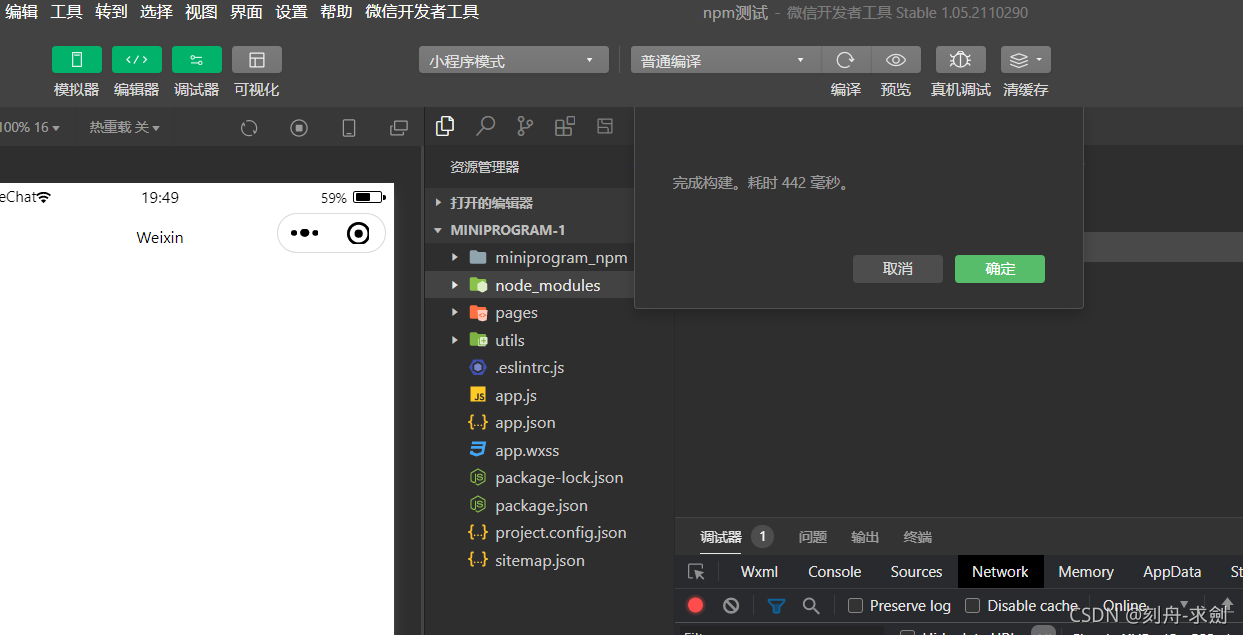Image resolution: width=1243 pixels, height=635 pixels.
Task: Click the 取消 cancel button in dialog
Action: tap(898, 269)
